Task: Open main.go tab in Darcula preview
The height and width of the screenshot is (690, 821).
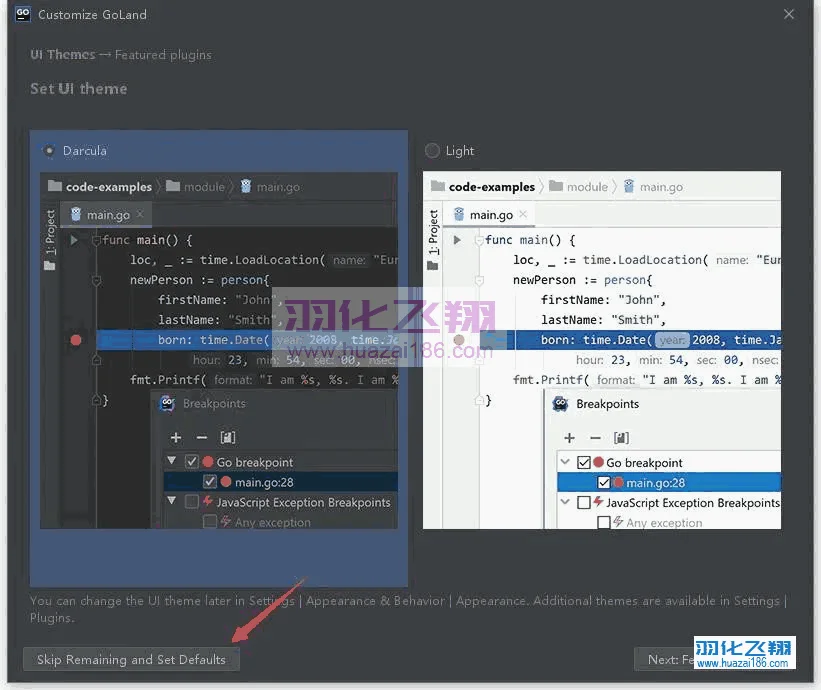Action: tap(106, 215)
